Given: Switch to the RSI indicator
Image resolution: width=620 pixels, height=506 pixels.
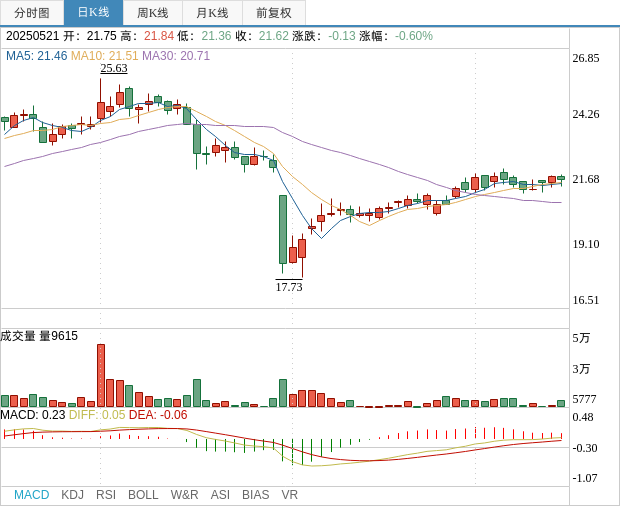Looking at the screenshot, I should pos(106,495).
